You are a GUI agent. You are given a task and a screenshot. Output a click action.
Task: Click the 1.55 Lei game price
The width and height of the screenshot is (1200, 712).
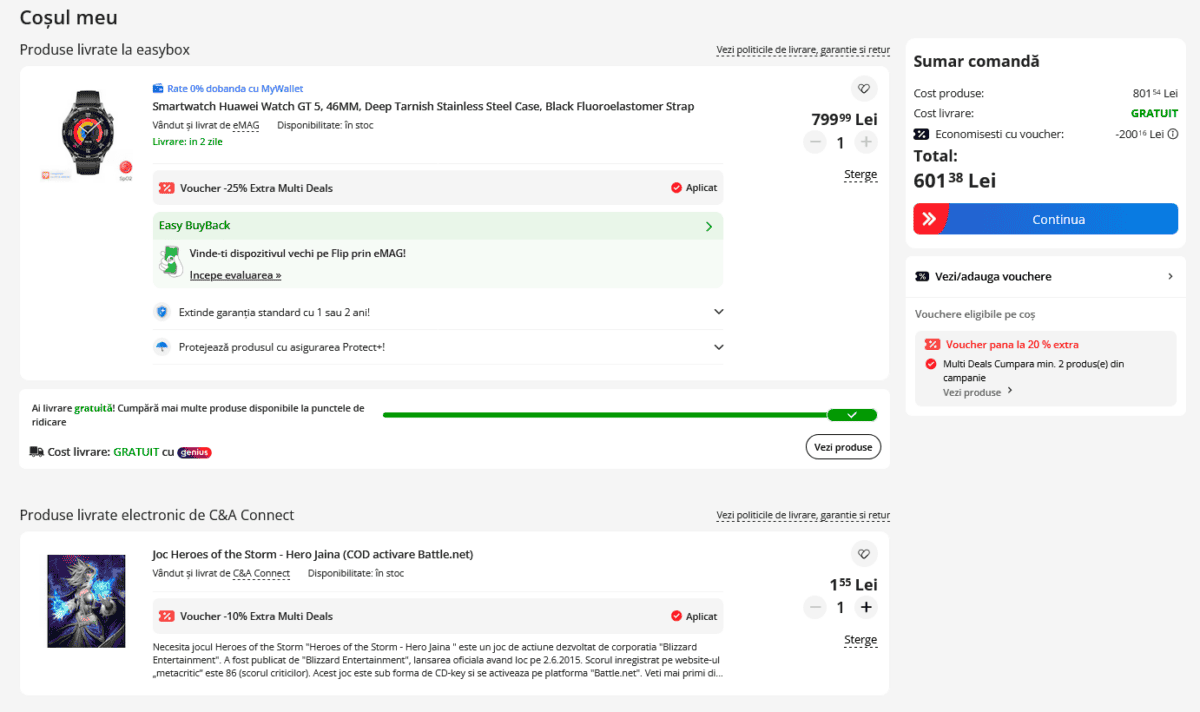[x=853, y=584]
